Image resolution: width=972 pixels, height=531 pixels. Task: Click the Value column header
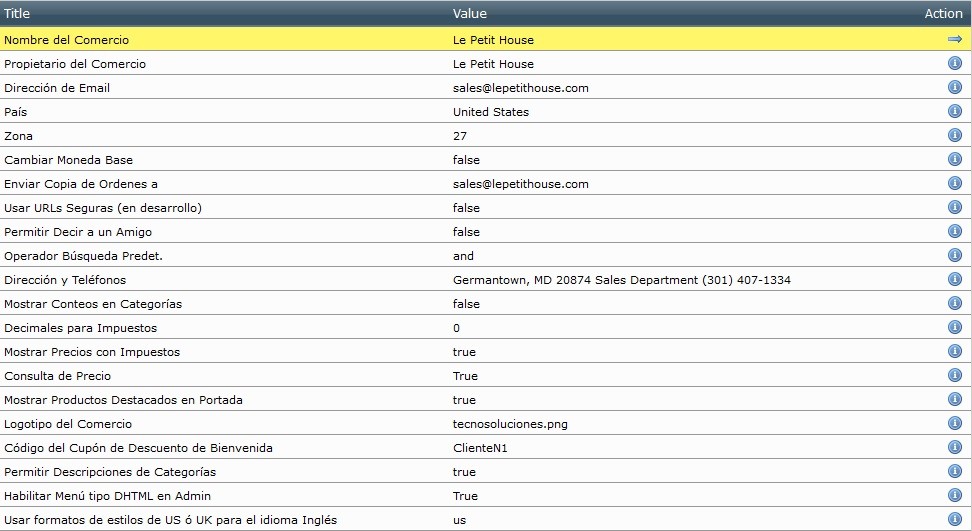click(x=470, y=14)
